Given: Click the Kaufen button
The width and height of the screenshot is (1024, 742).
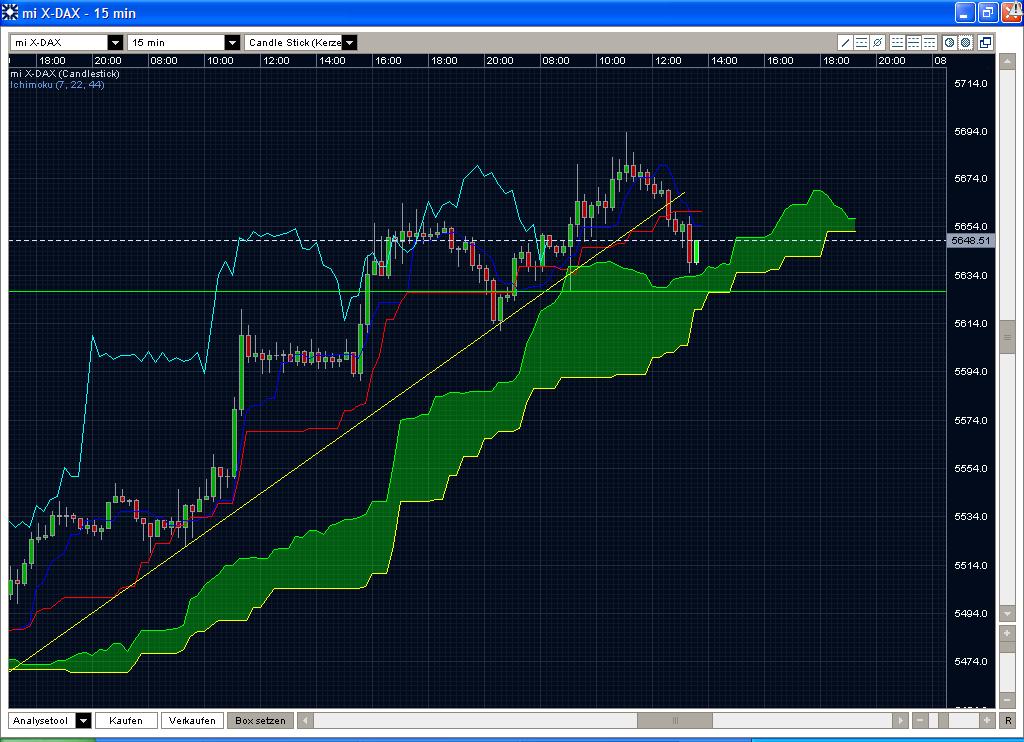Looking at the screenshot, I should click(126, 720).
